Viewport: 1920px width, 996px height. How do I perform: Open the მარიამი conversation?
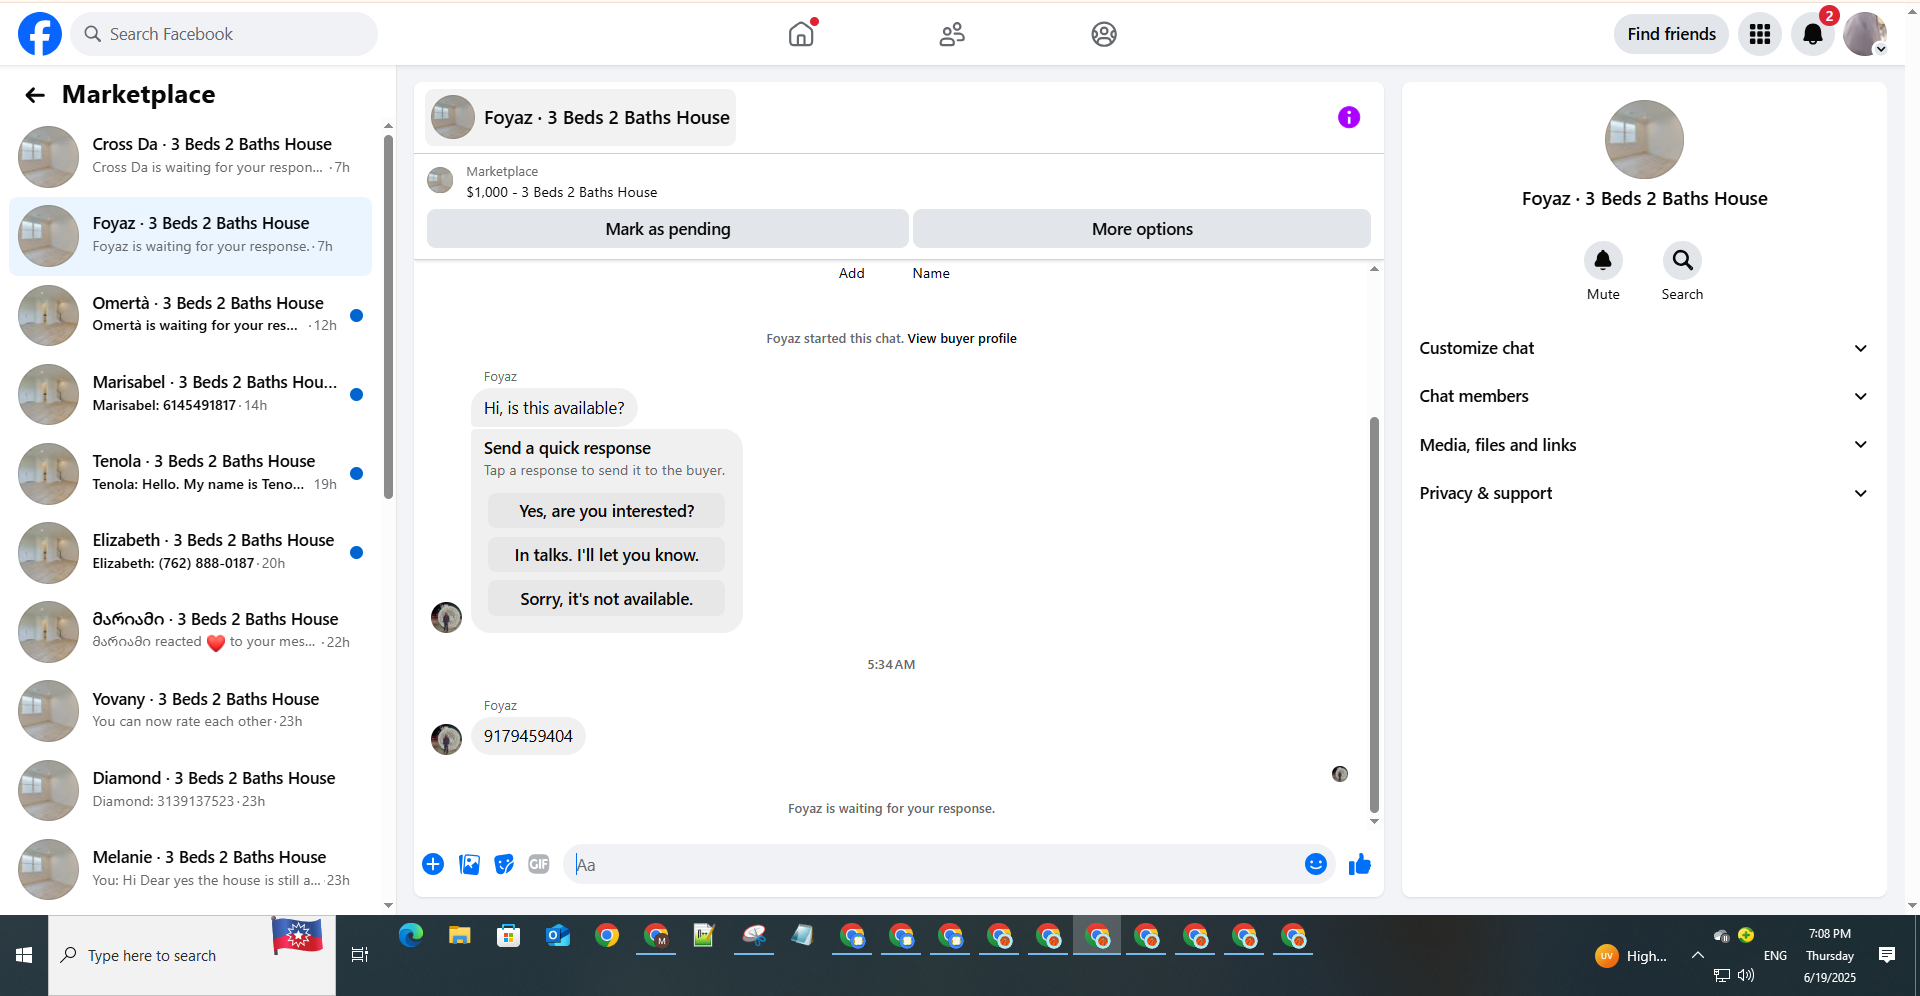coord(190,630)
